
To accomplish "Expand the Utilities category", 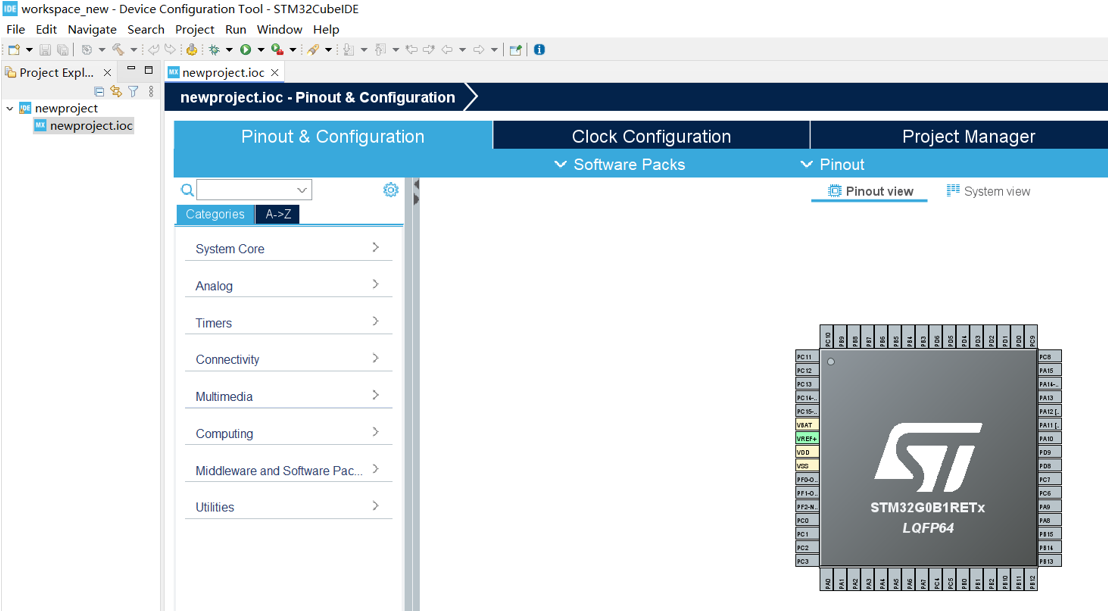I will pos(288,506).
